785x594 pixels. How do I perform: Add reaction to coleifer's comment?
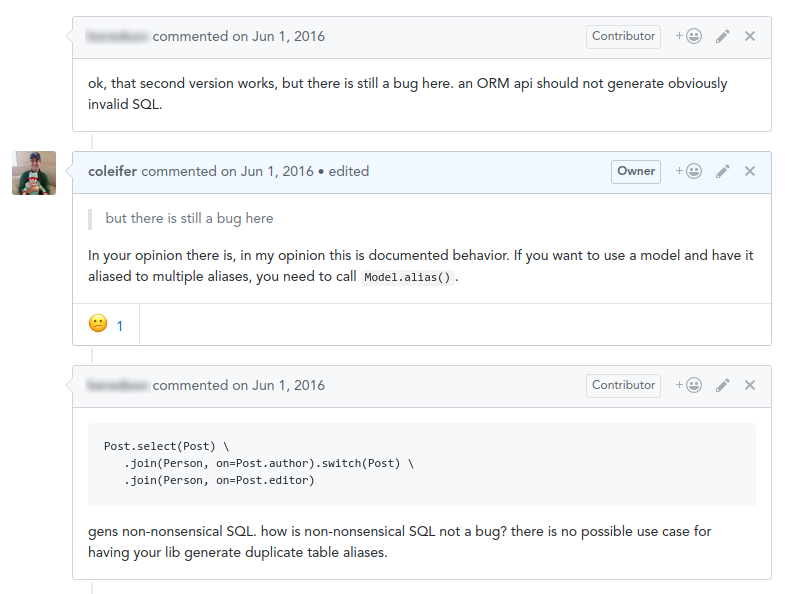(x=688, y=171)
